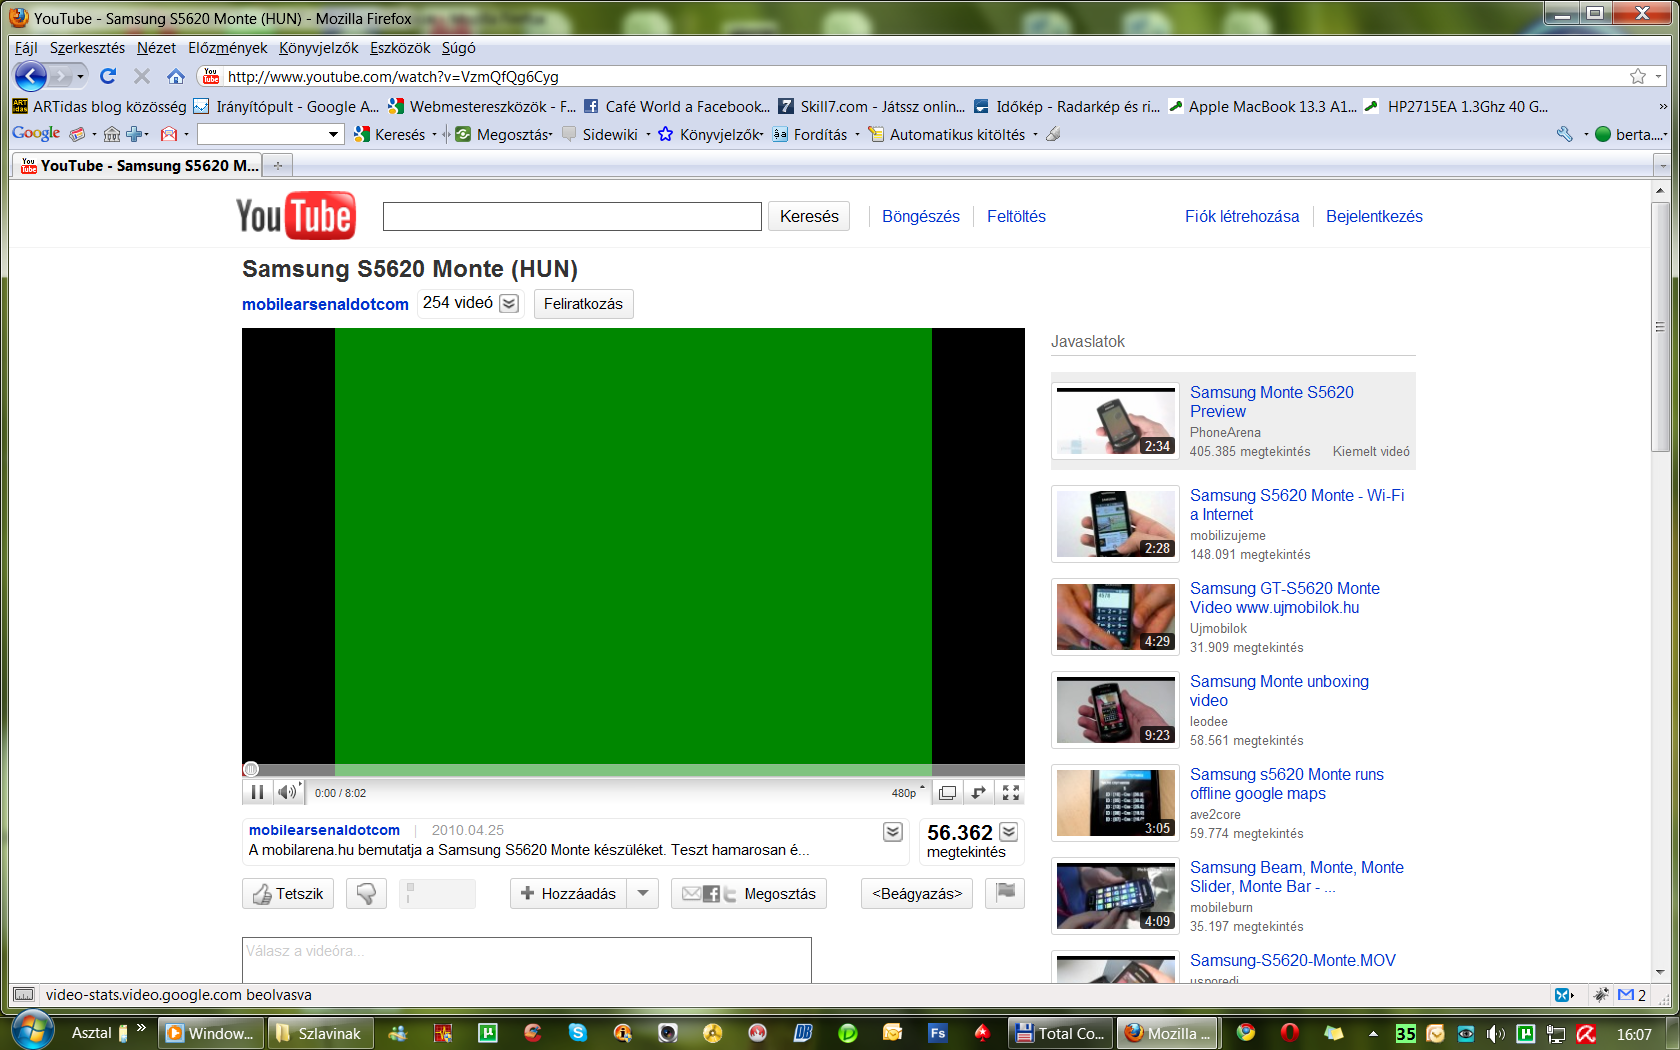
Task: Stop loading the page
Action: click(x=142, y=76)
